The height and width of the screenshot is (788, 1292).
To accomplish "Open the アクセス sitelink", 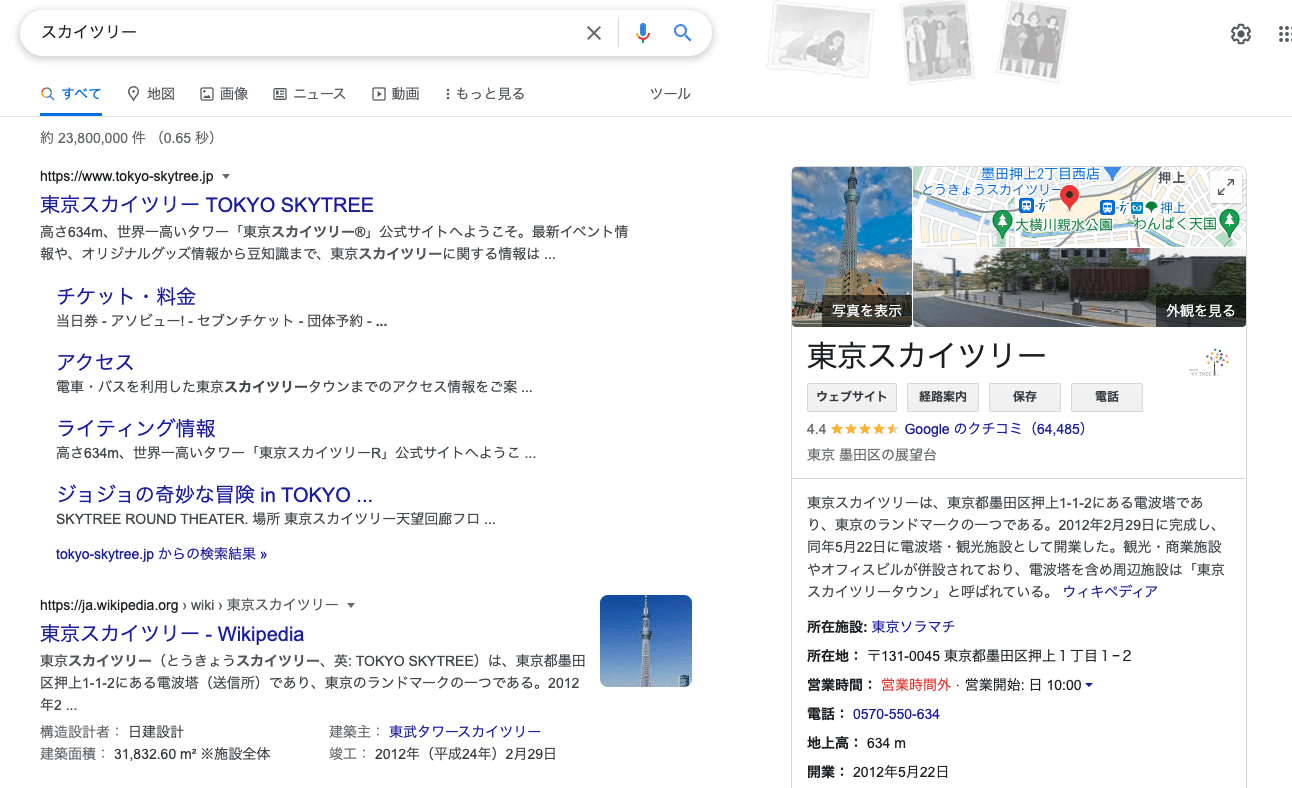I will pyautogui.click(x=95, y=362).
